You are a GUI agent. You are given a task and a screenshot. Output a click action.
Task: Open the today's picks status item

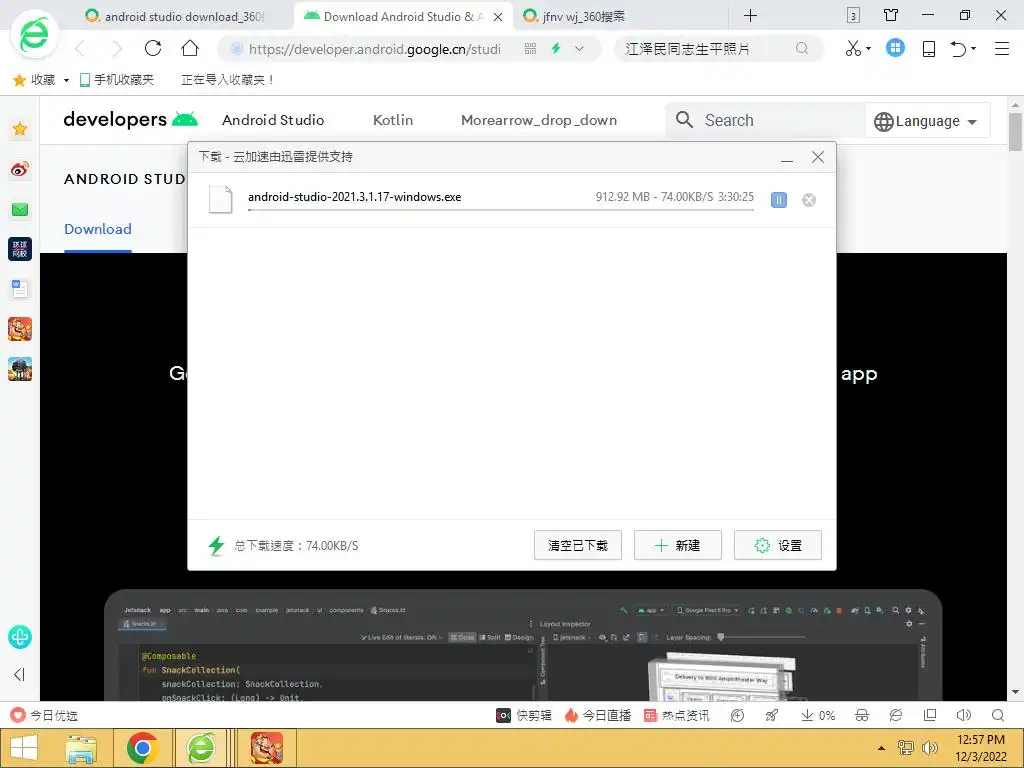(x=44, y=716)
